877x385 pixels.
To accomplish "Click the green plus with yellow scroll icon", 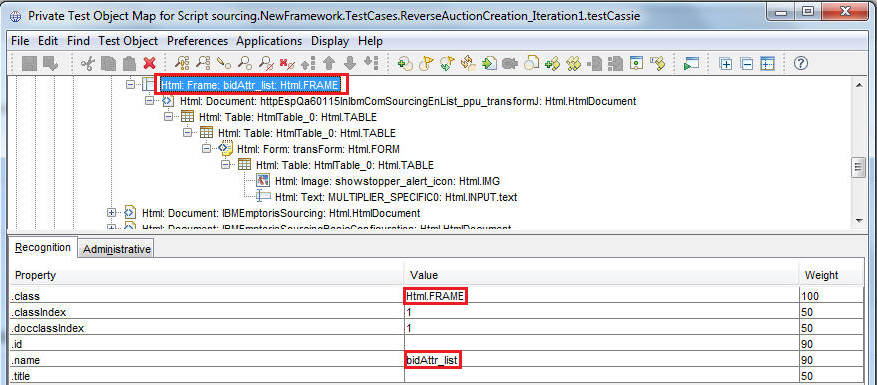I will [553, 64].
